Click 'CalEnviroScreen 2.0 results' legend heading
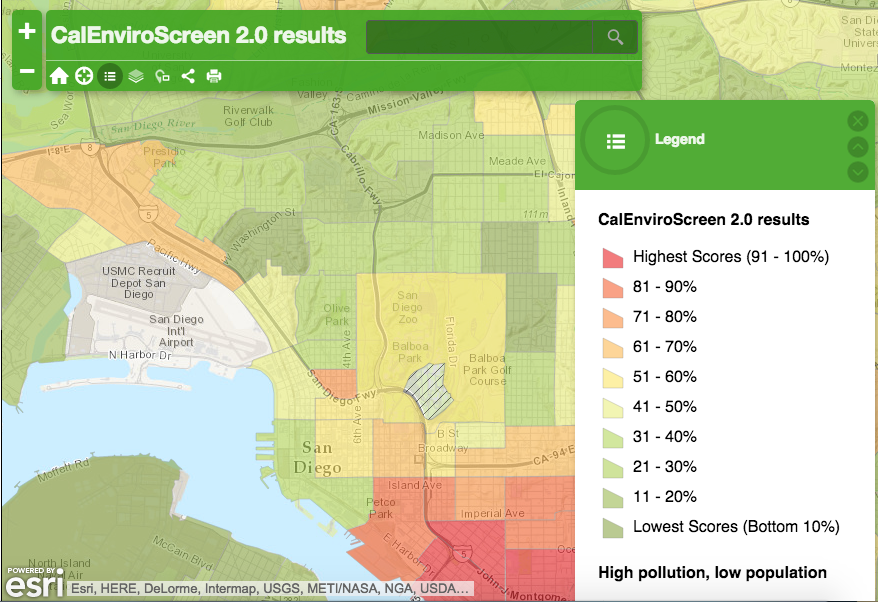Image resolution: width=878 pixels, height=602 pixels. [x=703, y=220]
